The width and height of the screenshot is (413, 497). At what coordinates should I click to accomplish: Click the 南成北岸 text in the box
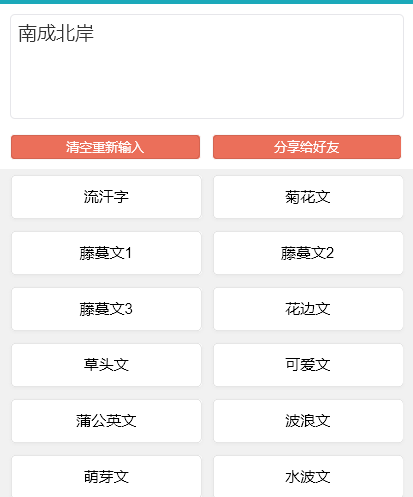coord(56,33)
